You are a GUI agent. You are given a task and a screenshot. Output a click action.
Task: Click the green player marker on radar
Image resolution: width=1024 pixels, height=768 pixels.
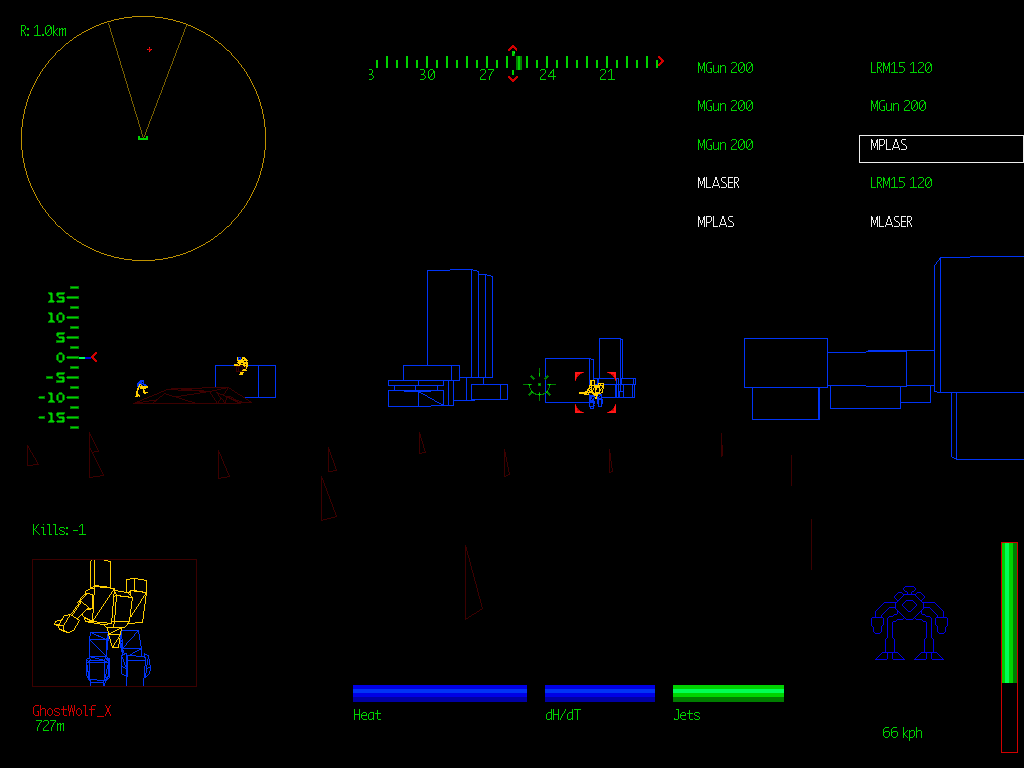point(143,137)
